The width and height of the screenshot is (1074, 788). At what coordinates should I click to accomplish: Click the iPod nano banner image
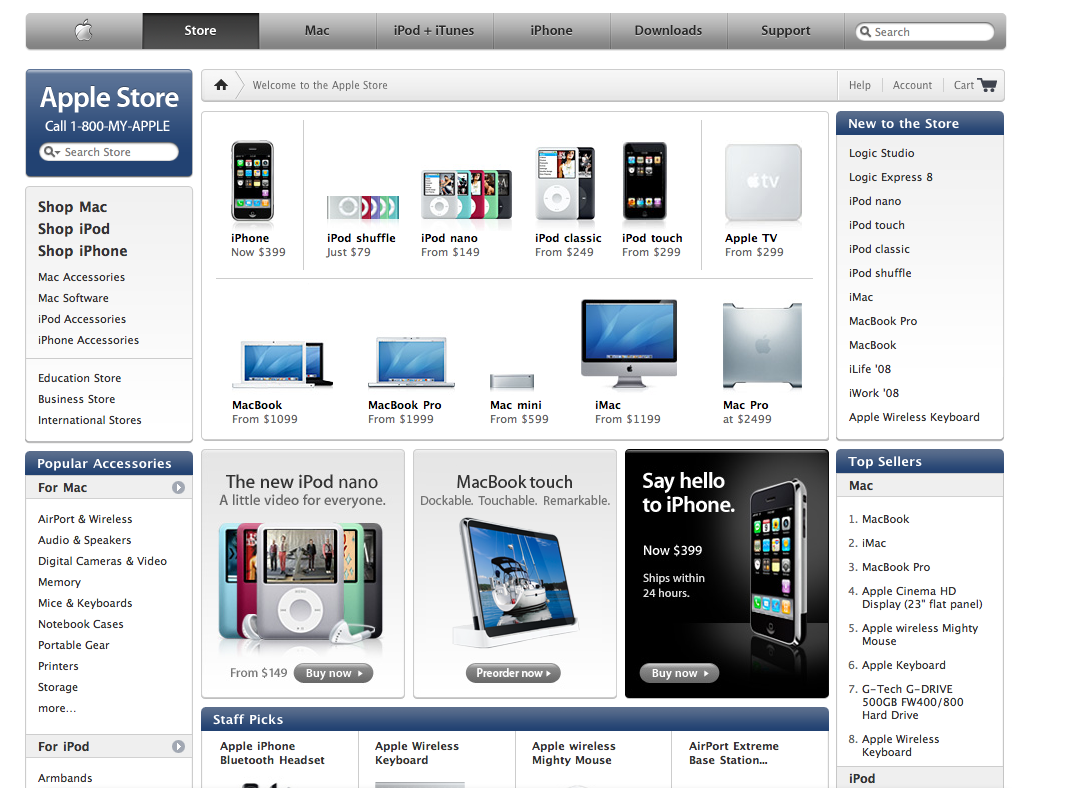coord(301,582)
